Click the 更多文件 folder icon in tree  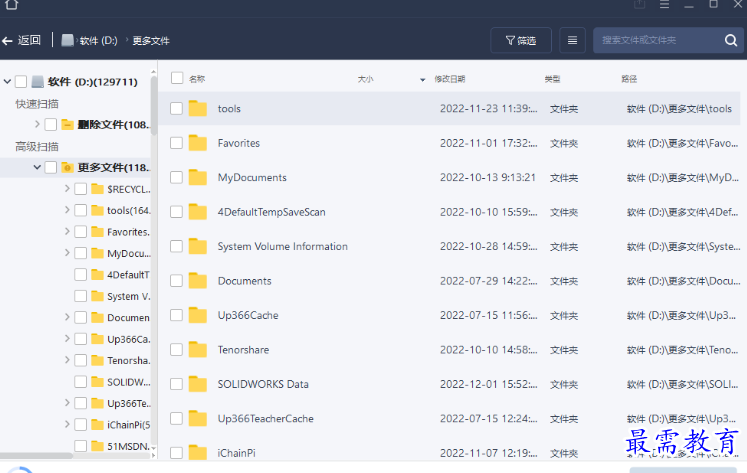[x=68, y=168]
